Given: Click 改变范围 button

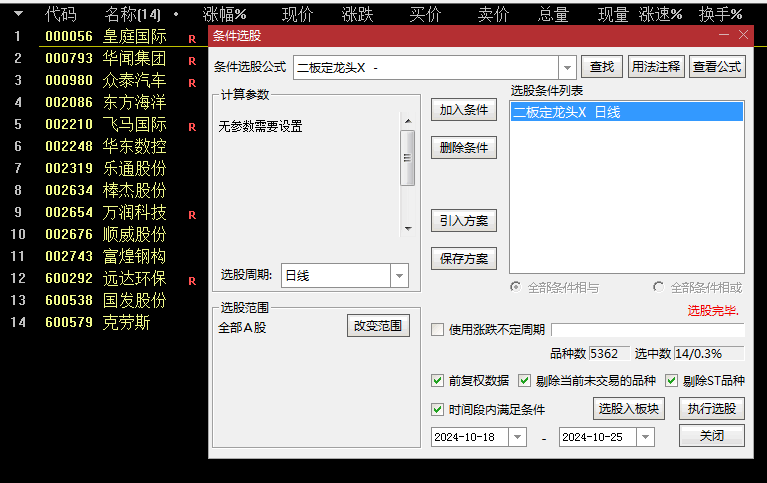Looking at the screenshot, I should tap(378, 325).
